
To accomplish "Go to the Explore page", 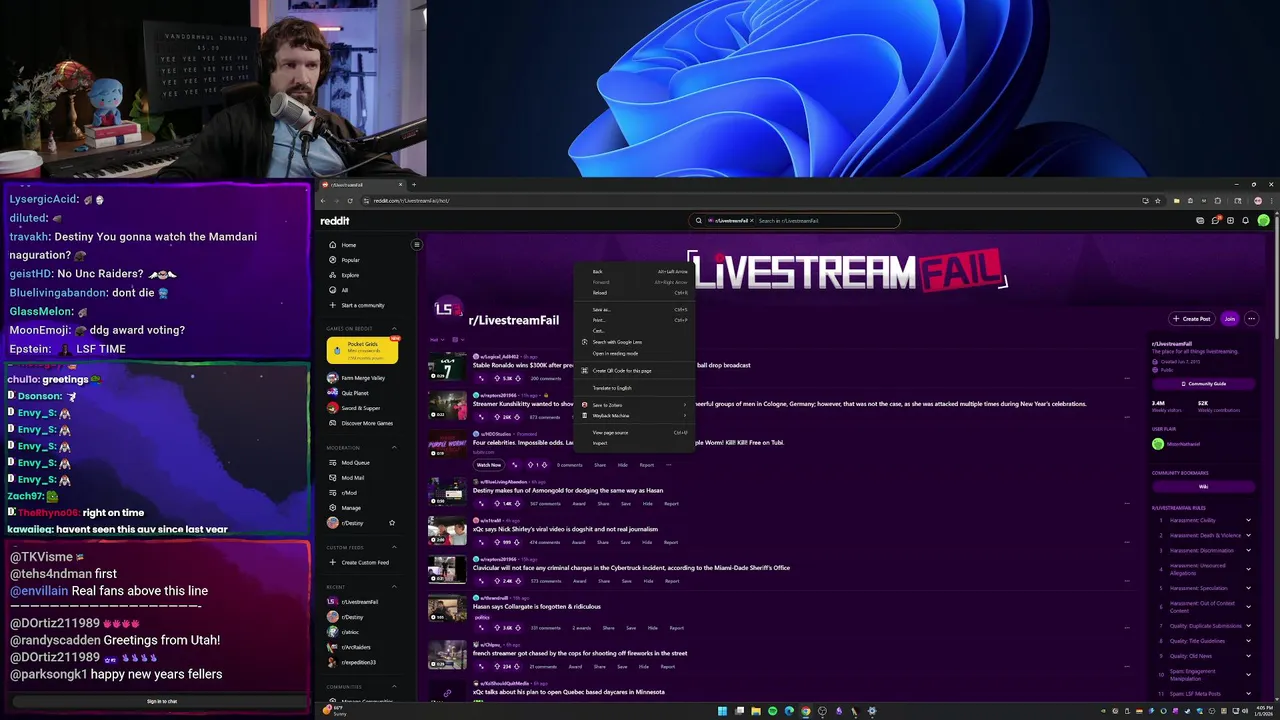I will point(360,275).
